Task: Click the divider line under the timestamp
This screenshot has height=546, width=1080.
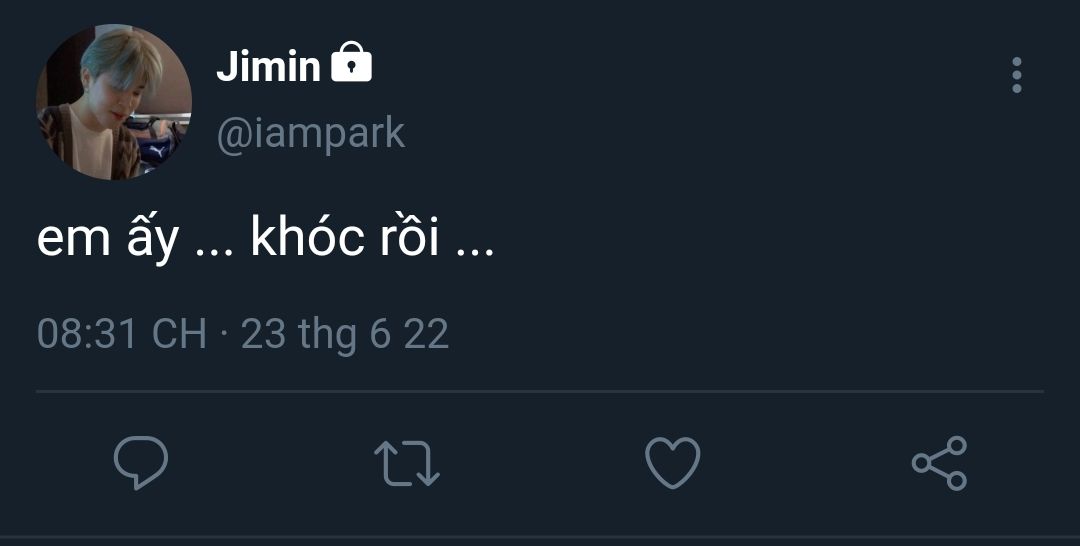Action: (540, 391)
